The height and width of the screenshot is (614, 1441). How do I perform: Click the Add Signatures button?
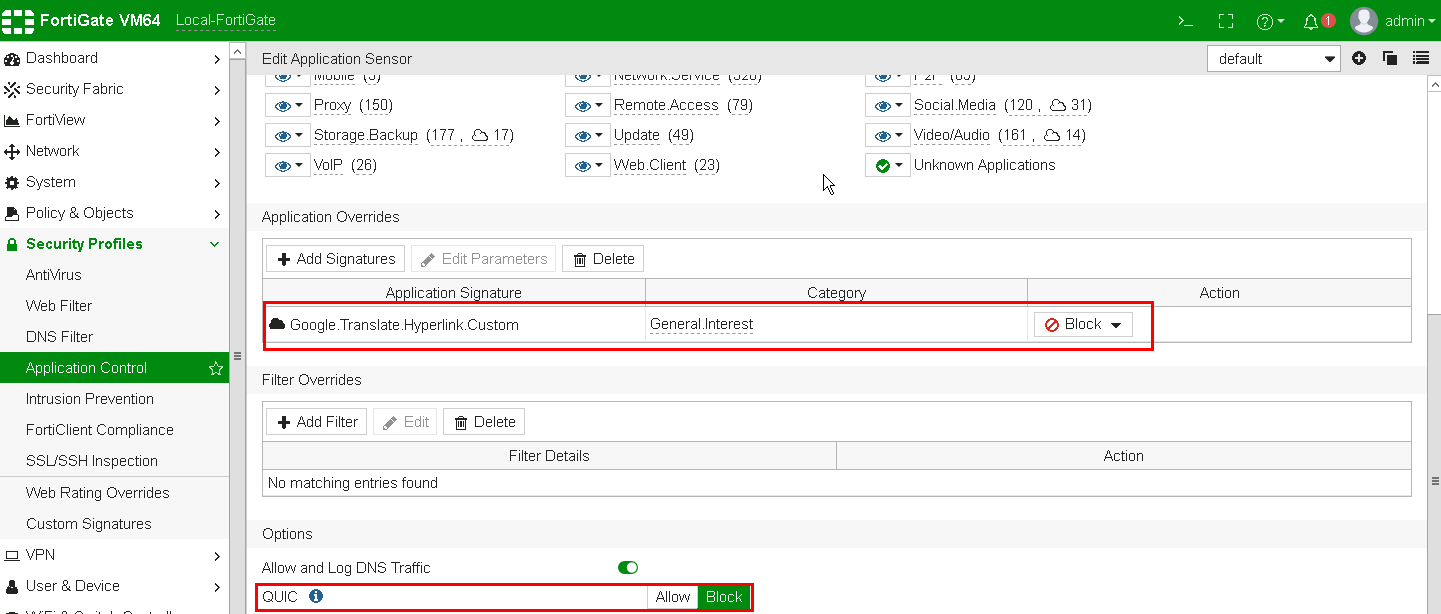click(x=334, y=258)
